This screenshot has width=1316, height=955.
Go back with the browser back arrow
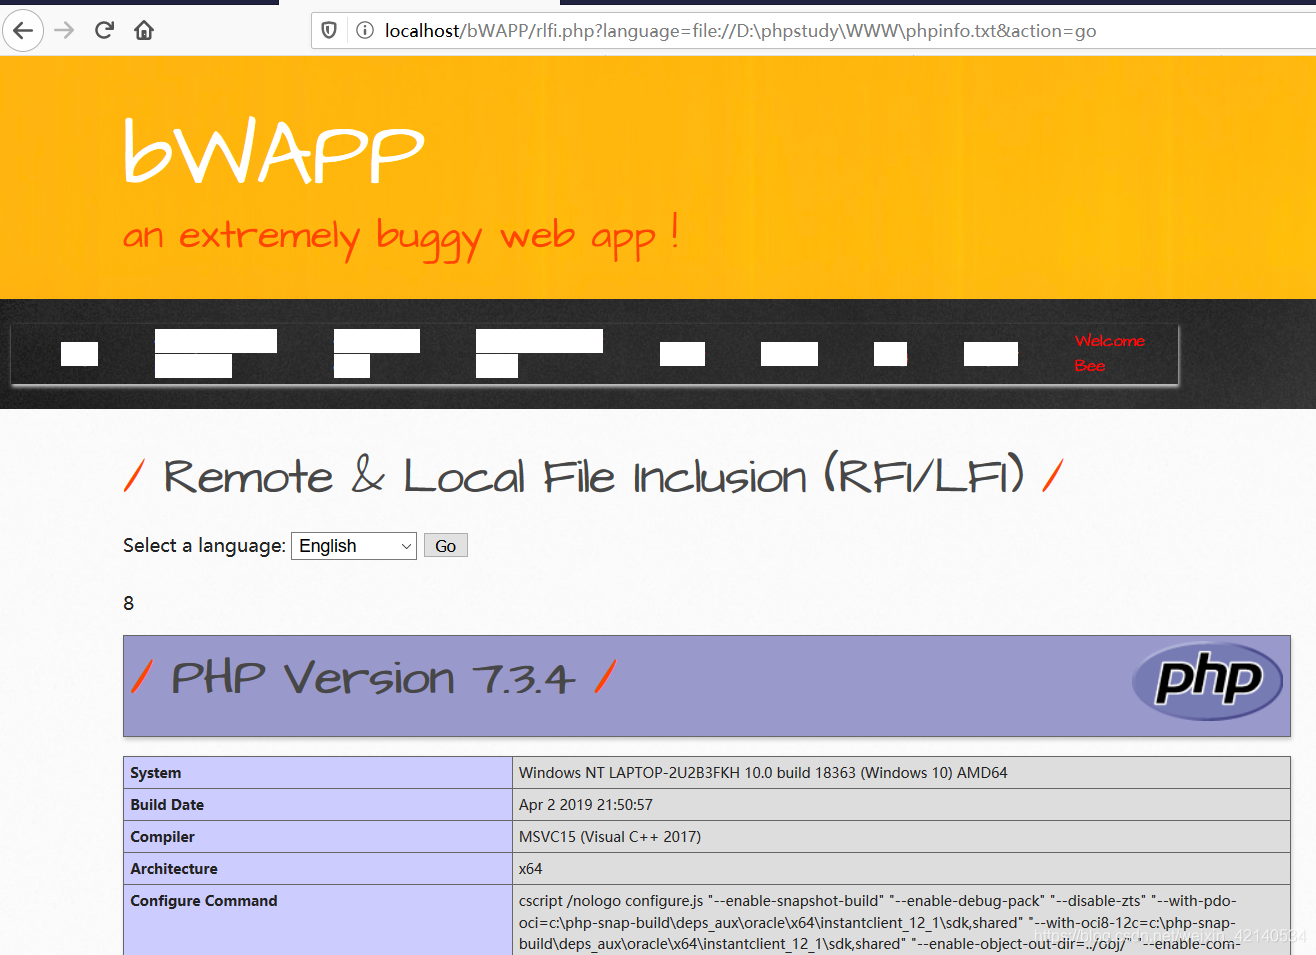pos(23,30)
